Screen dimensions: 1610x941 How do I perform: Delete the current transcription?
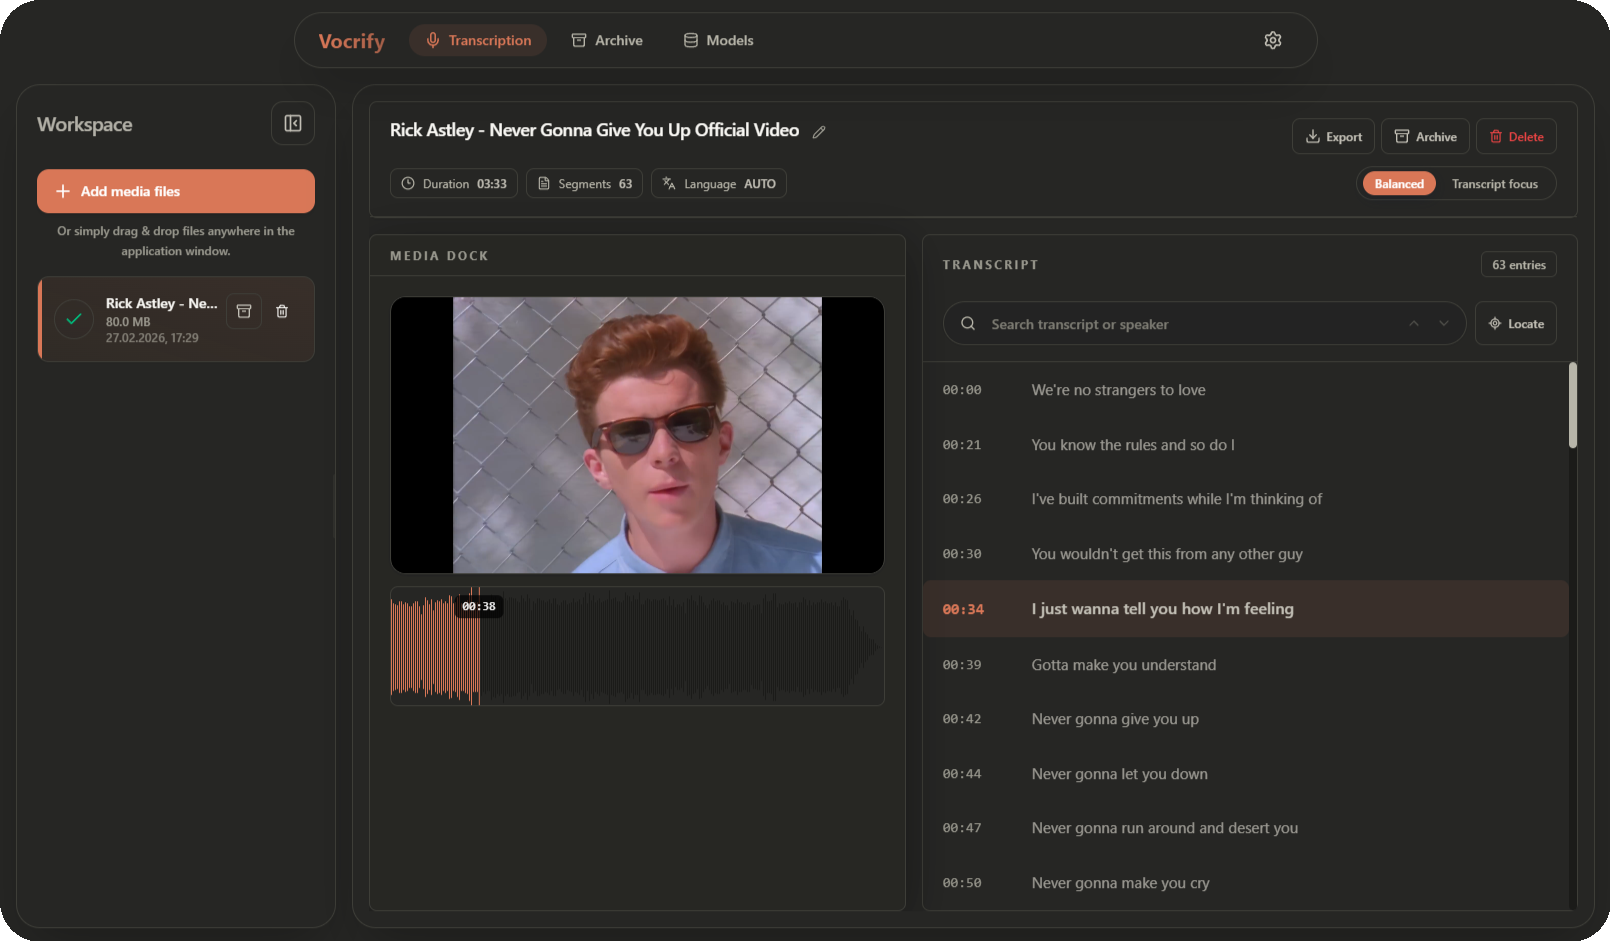(1515, 137)
